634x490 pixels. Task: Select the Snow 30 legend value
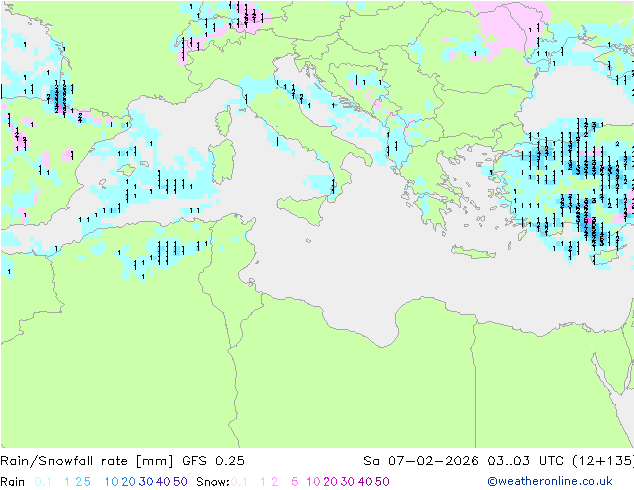tap(347, 482)
